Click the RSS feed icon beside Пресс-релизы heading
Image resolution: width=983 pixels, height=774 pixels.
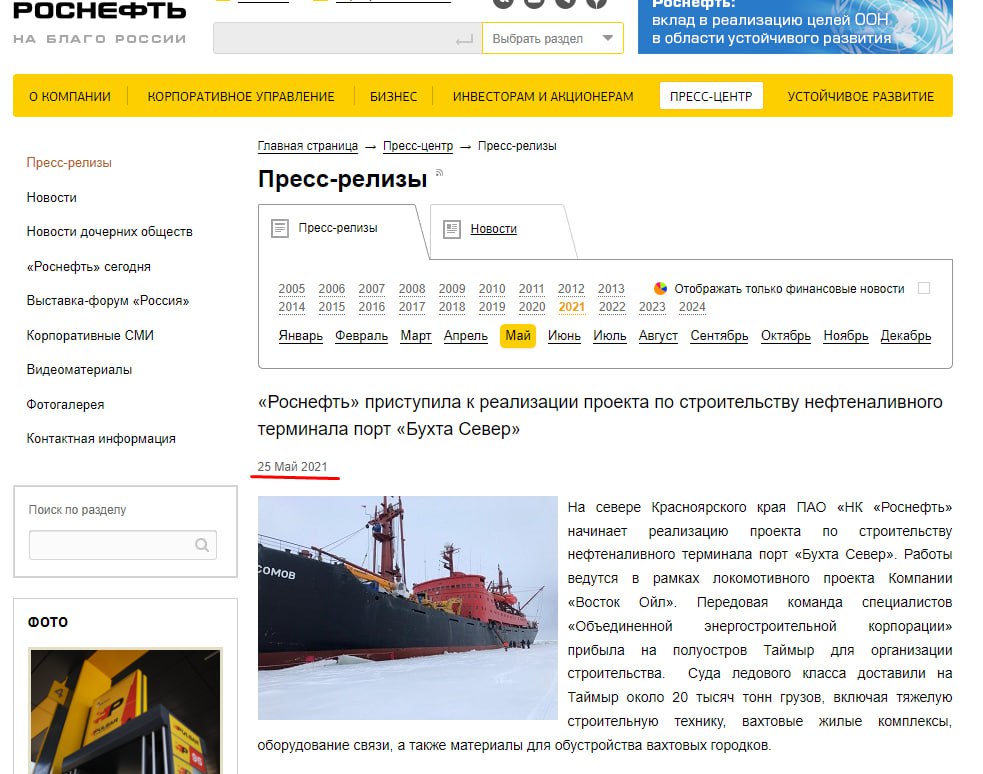(439, 174)
